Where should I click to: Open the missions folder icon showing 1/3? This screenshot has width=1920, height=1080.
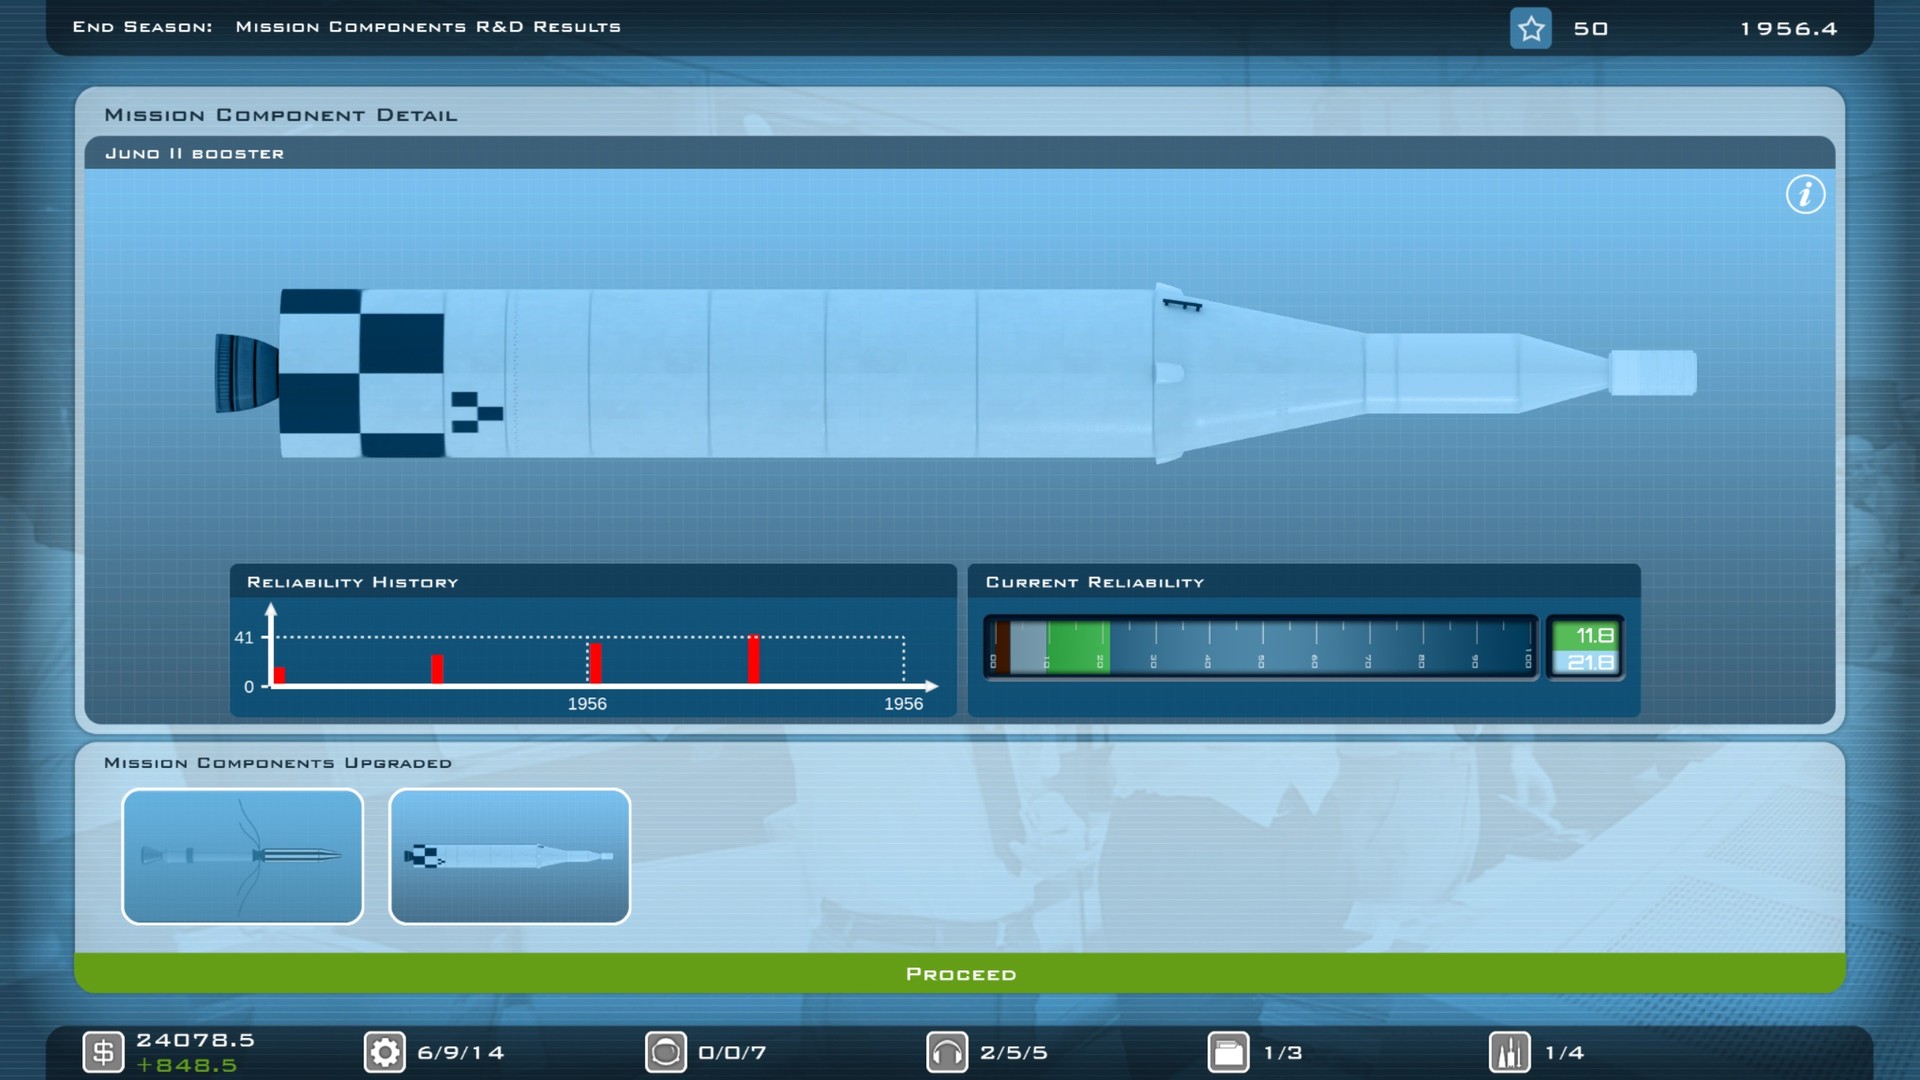[1229, 1051]
